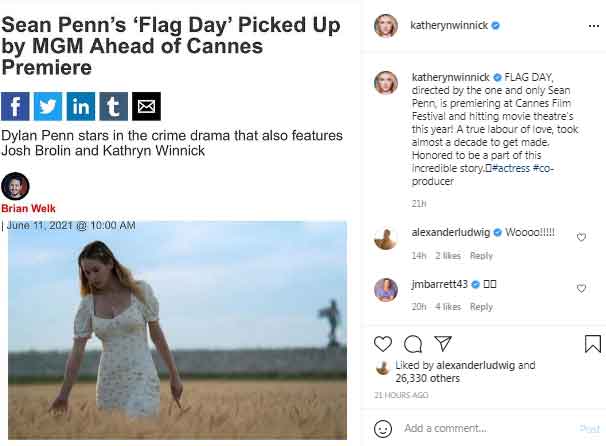
Task: Like jmbarrett43's comment heart
Action: tap(582, 288)
